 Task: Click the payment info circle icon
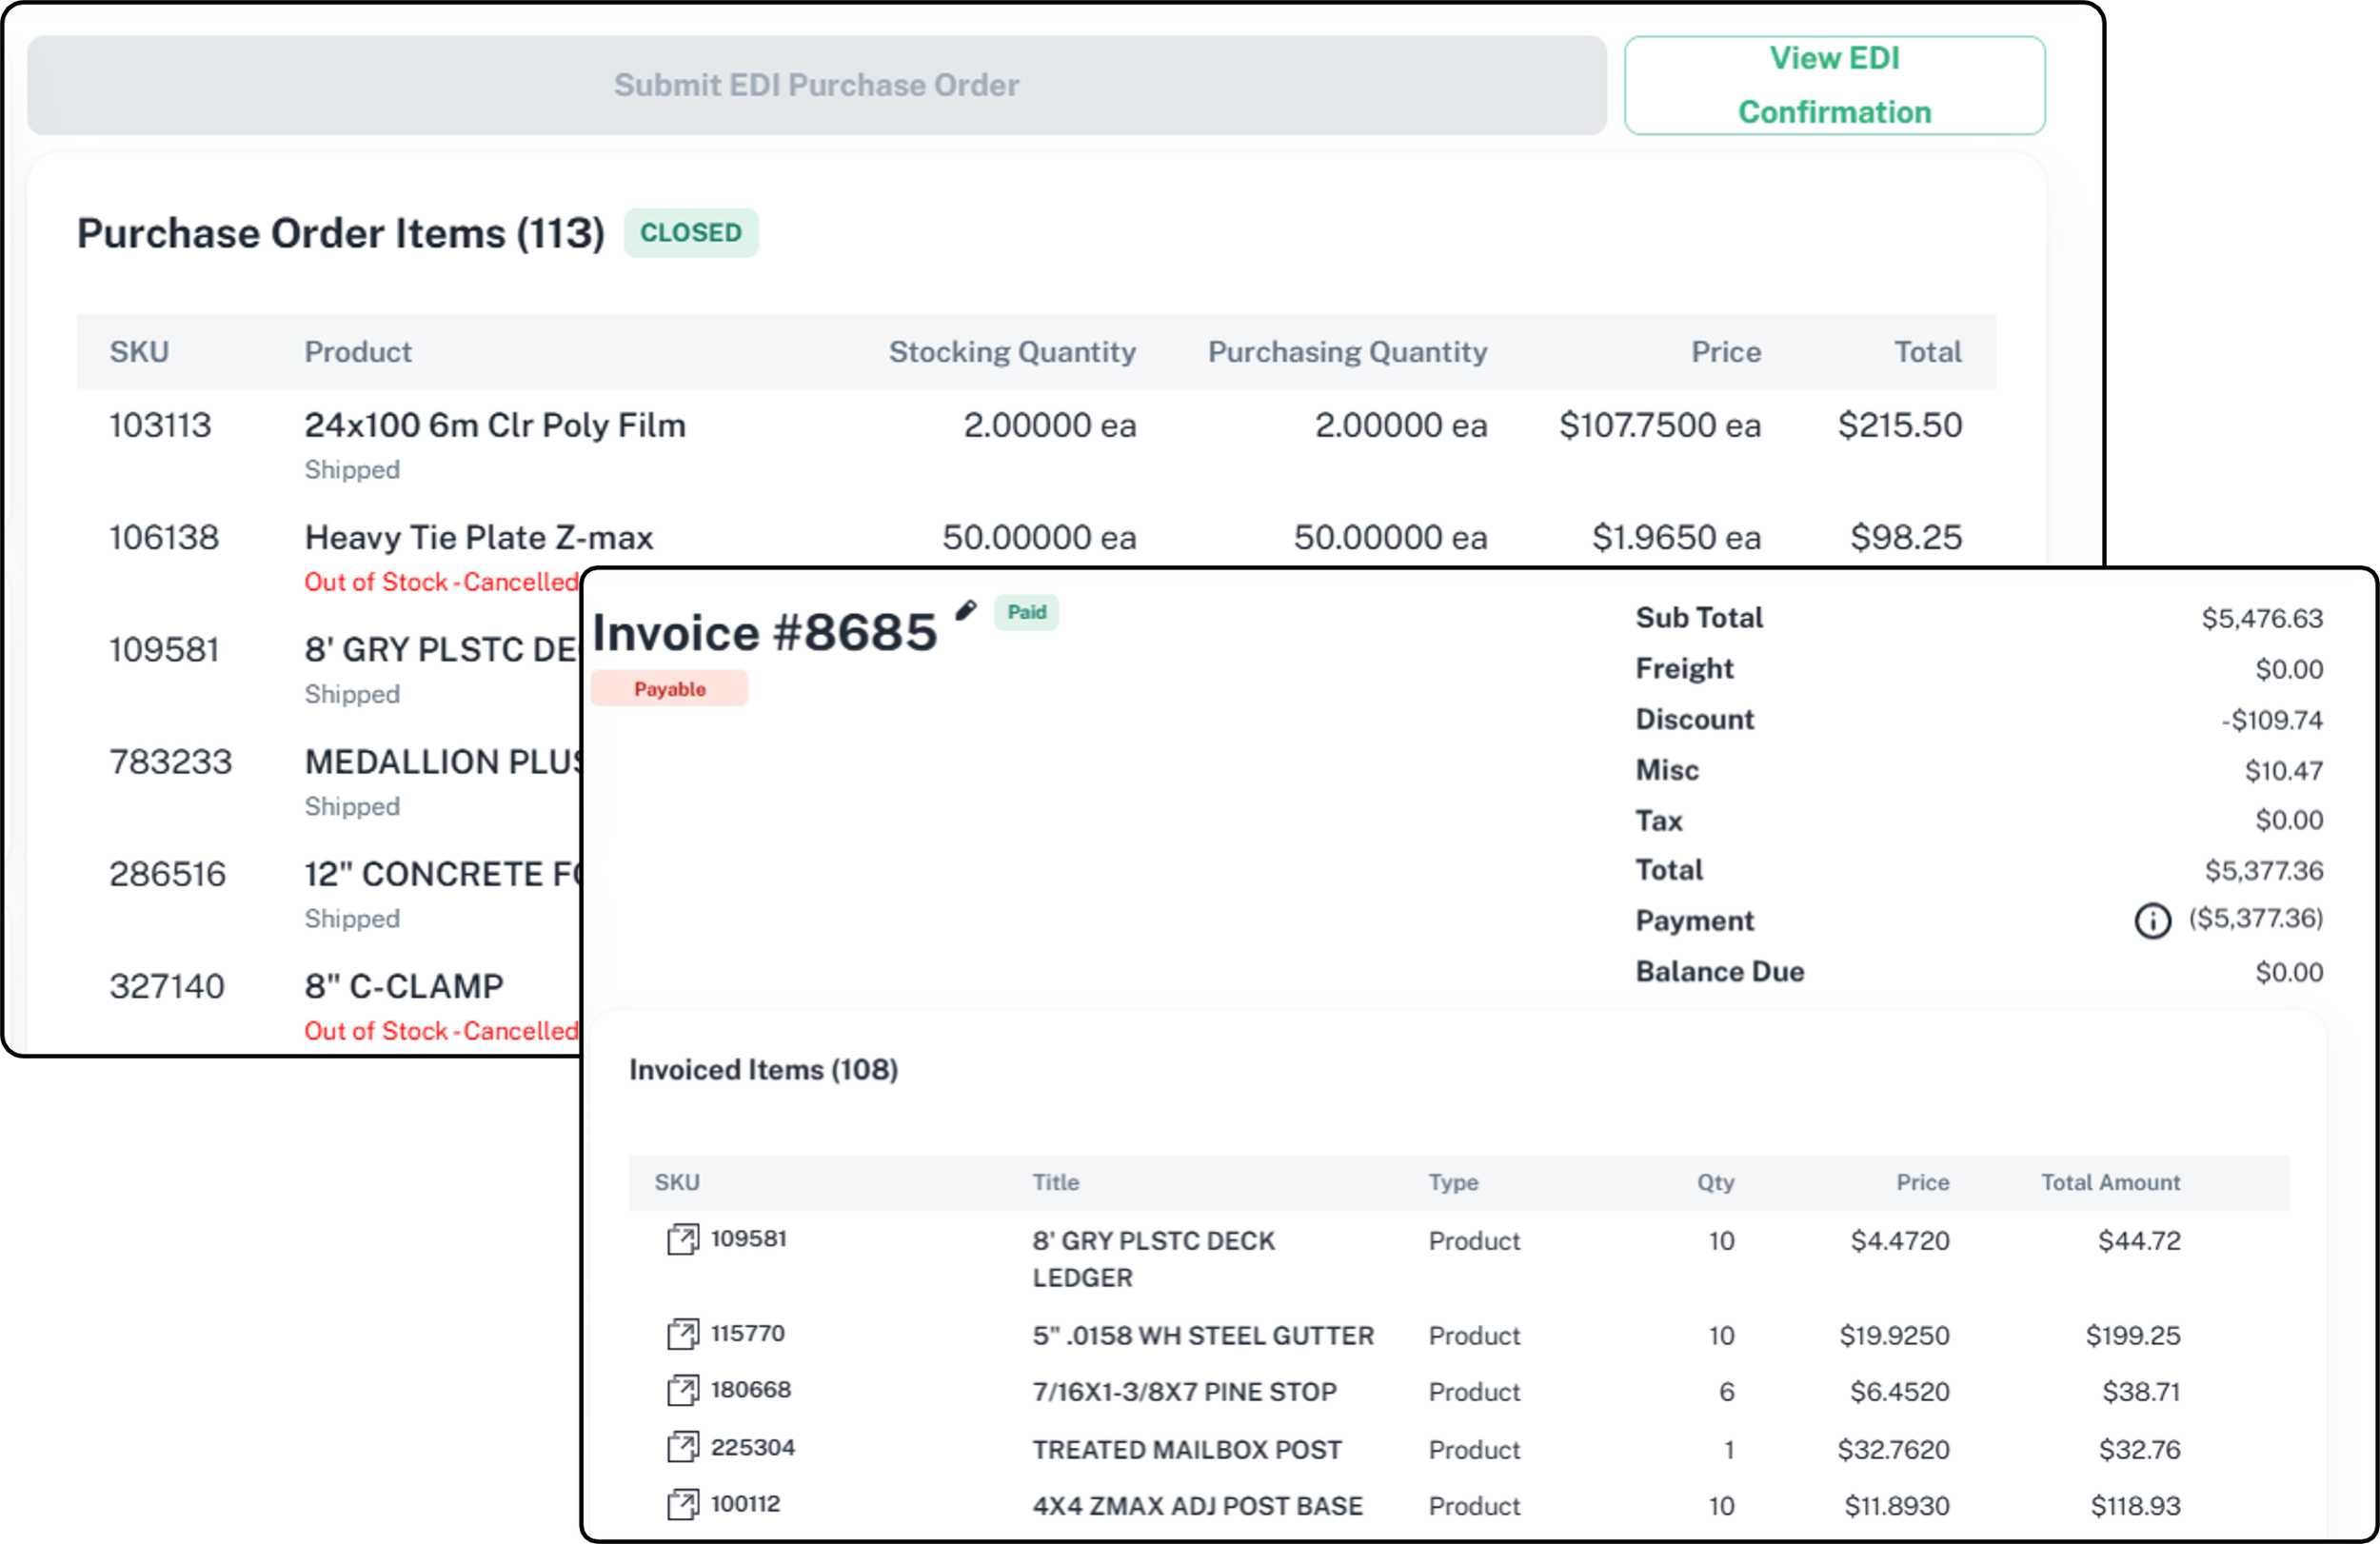click(2152, 920)
